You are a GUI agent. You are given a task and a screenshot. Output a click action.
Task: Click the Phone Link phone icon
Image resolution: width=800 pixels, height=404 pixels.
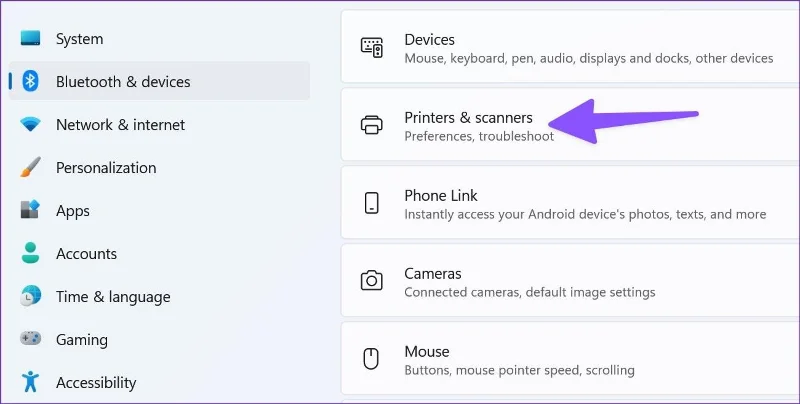(372, 203)
